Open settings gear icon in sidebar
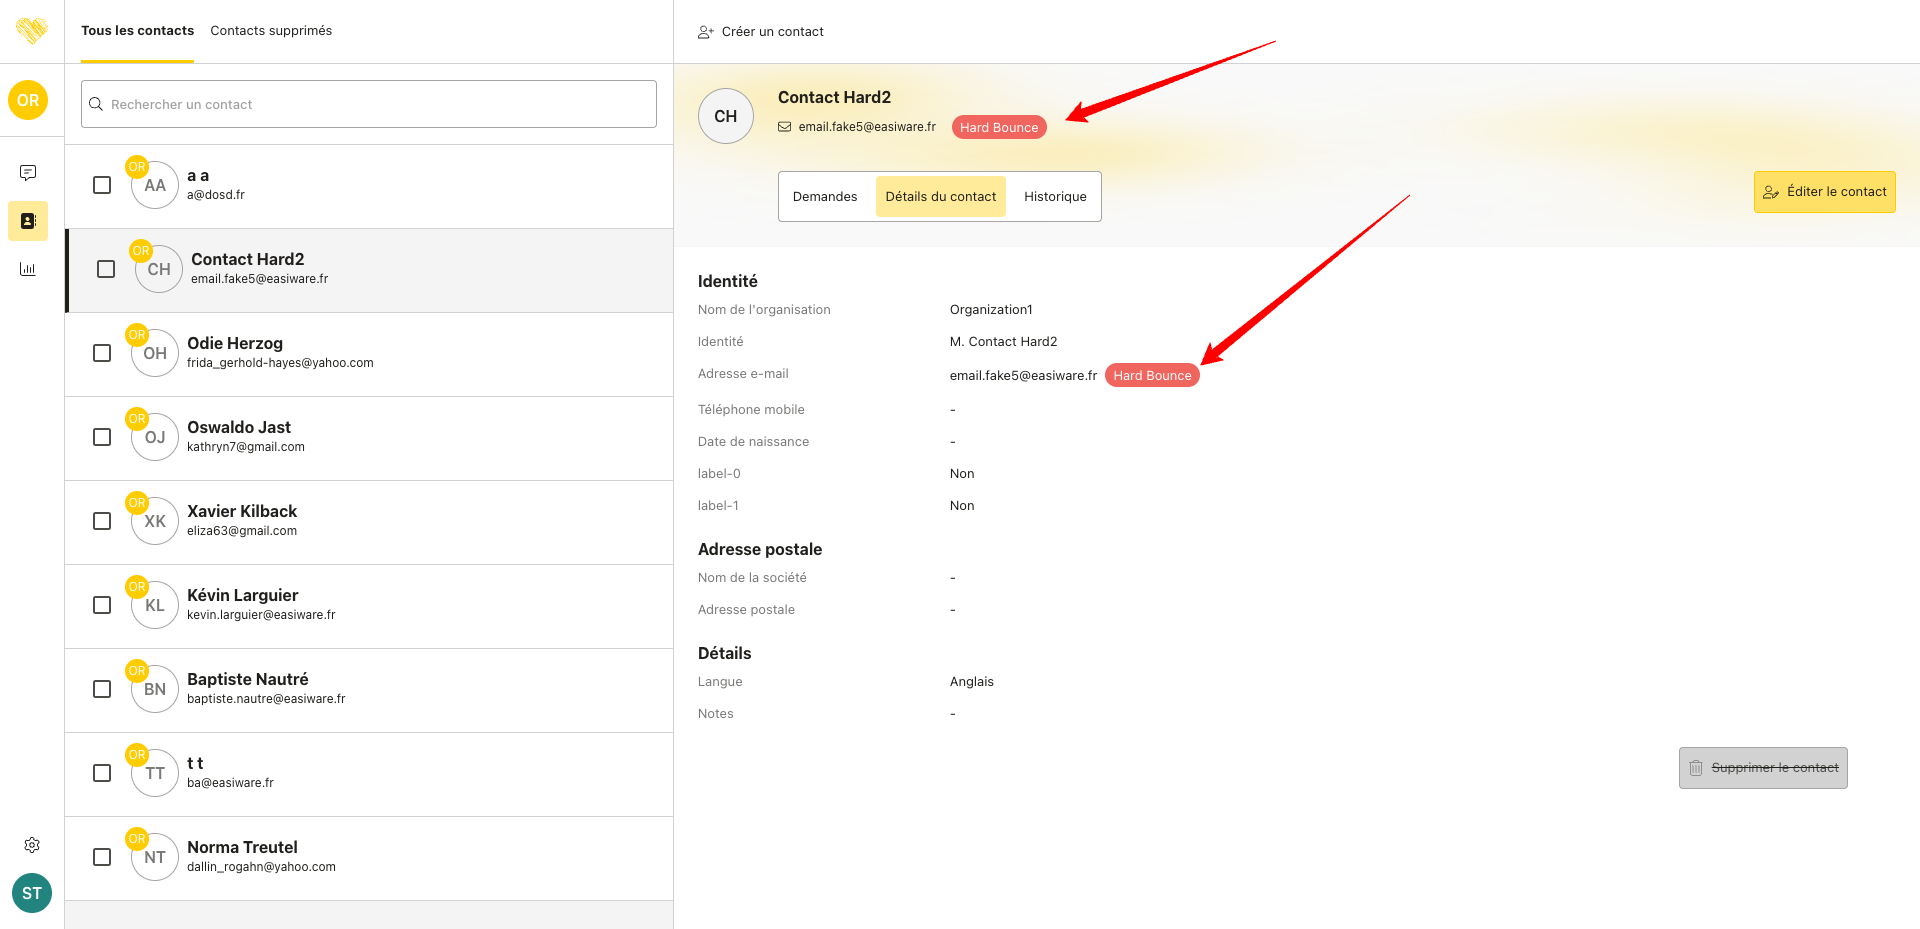Screen dimensions: 1920x929 pos(32,845)
